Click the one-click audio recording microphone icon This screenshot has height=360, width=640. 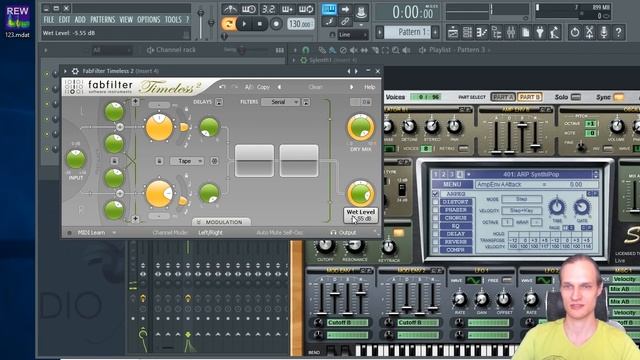[x=604, y=32]
